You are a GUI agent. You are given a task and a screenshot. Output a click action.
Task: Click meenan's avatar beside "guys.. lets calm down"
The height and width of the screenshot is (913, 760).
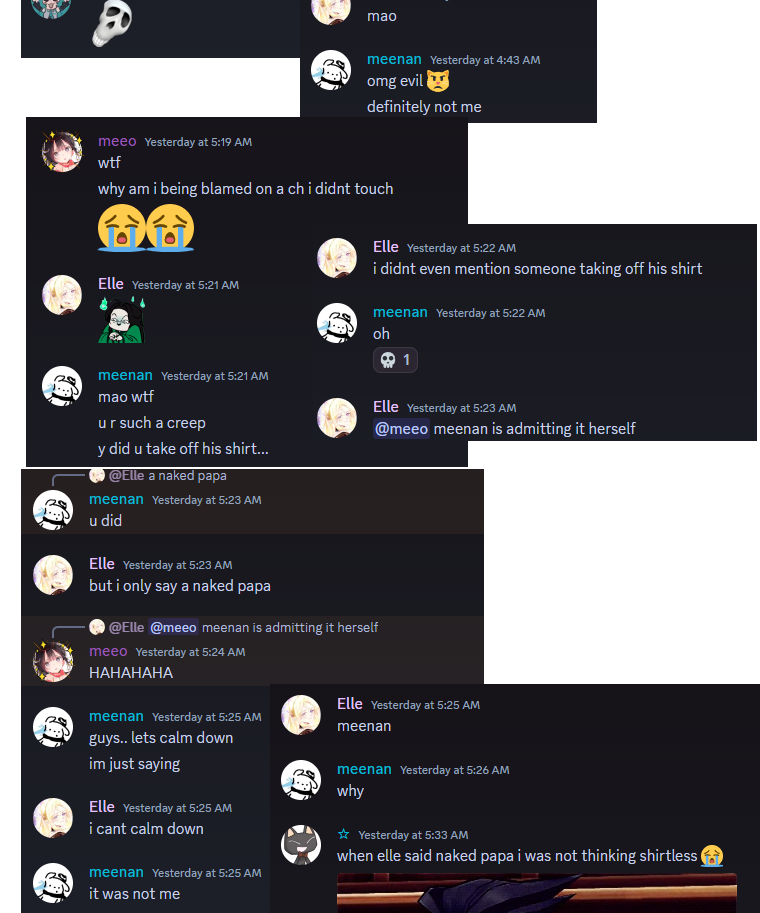[x=53, y=727]
